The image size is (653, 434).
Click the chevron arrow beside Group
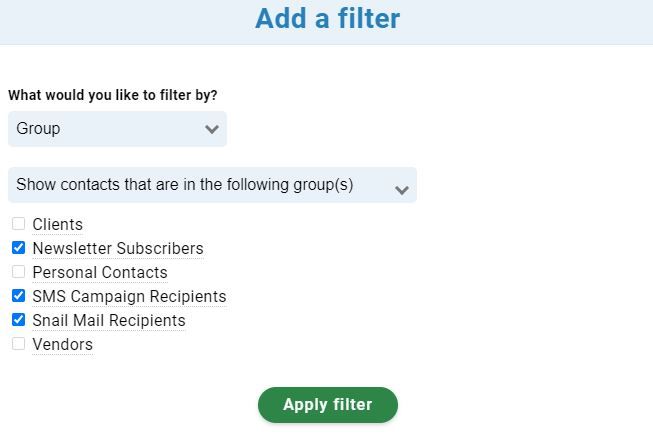point(212,130)
